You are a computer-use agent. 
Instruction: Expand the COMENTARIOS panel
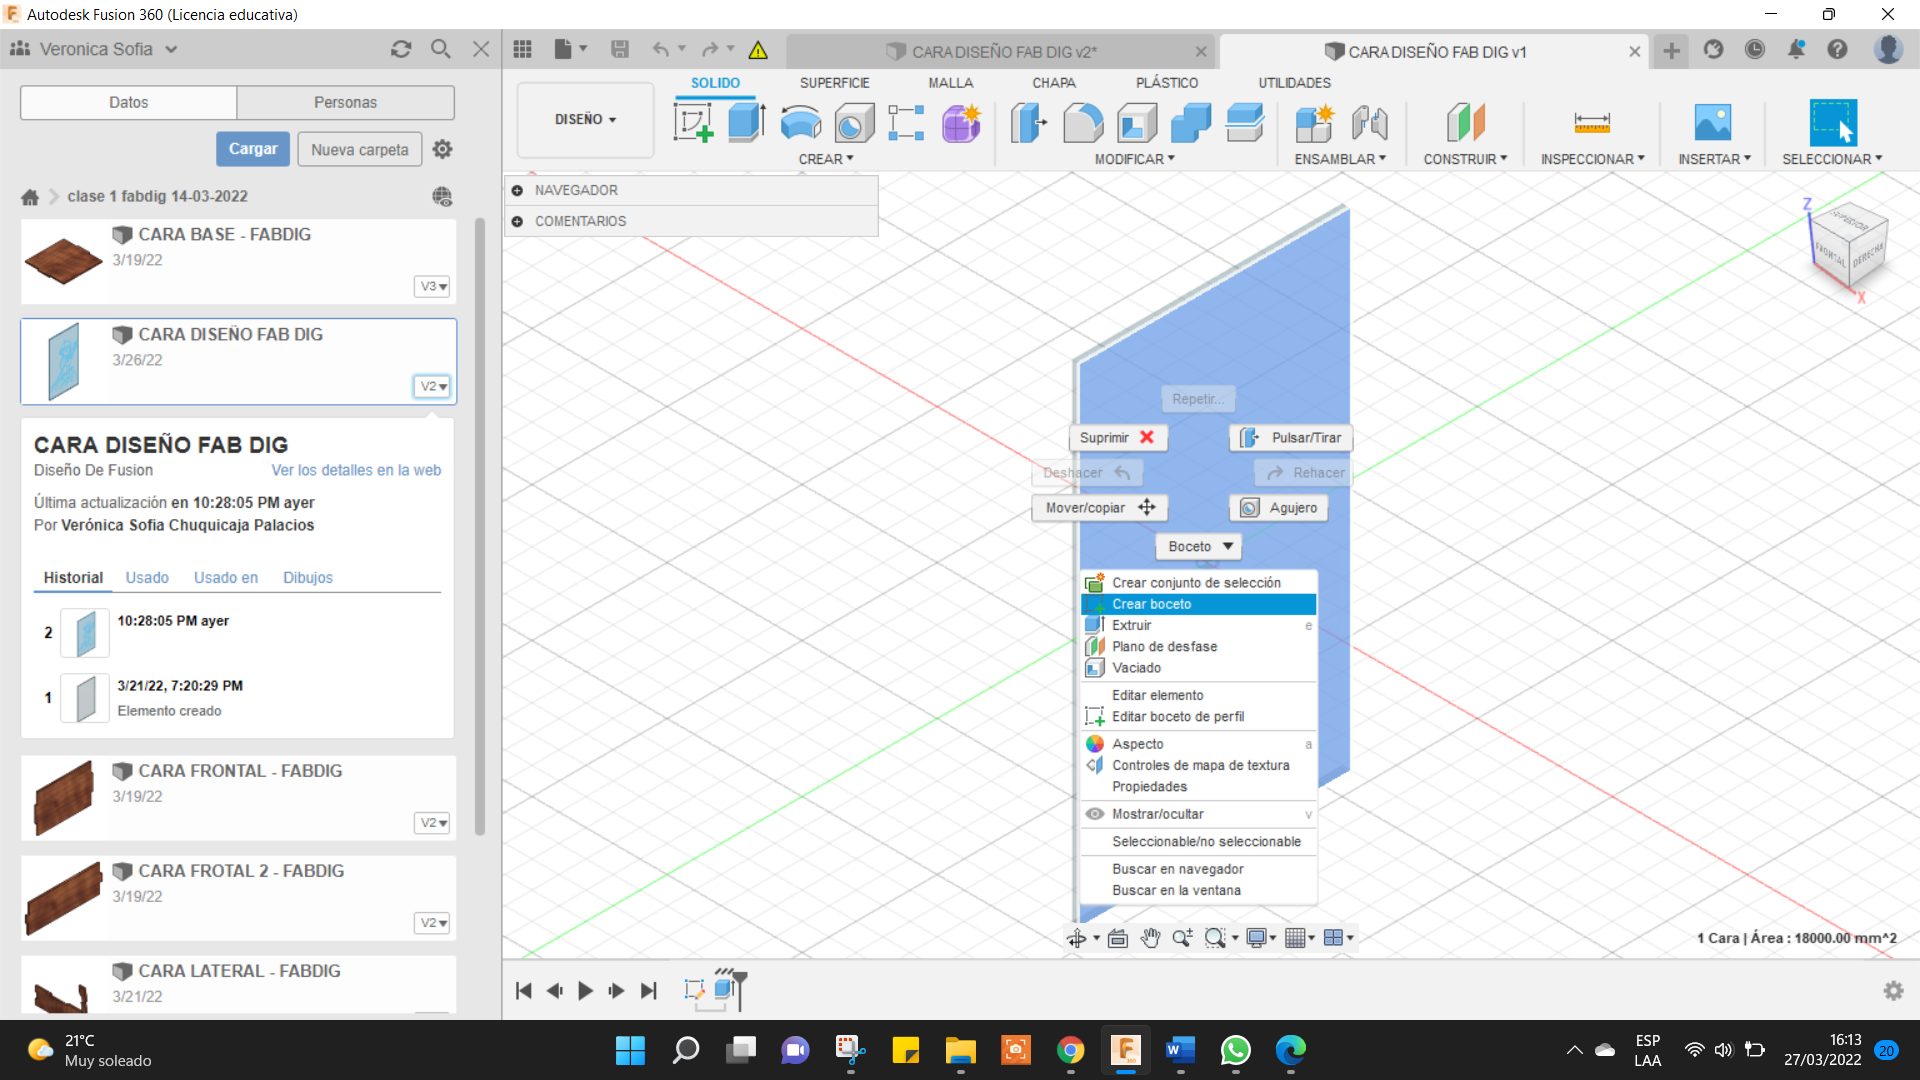point(517,221)
